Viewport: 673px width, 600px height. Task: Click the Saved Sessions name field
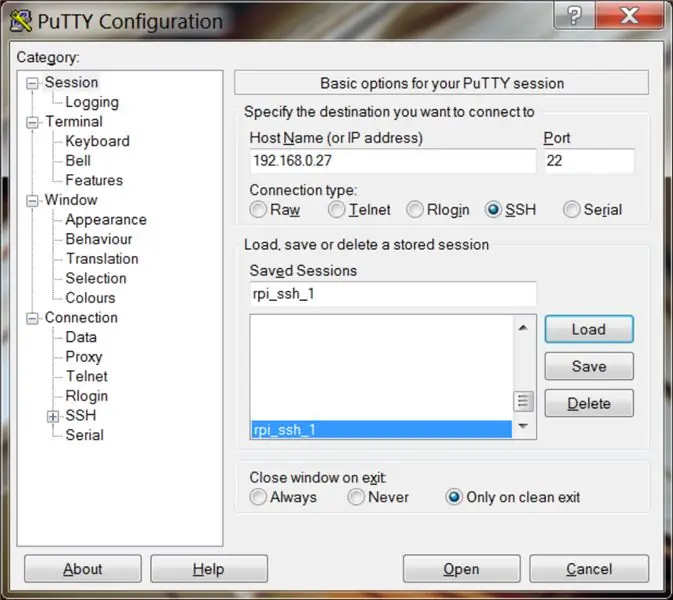pos(393,294)
